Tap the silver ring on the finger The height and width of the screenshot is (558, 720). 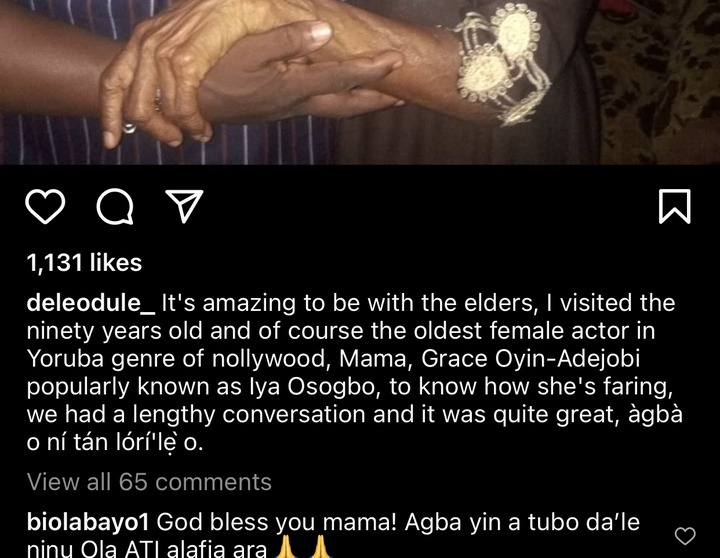[x=129, y=127]
